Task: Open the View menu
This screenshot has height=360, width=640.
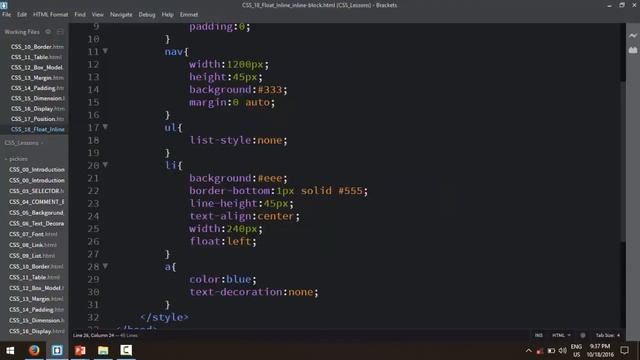Action: [98, 14]
